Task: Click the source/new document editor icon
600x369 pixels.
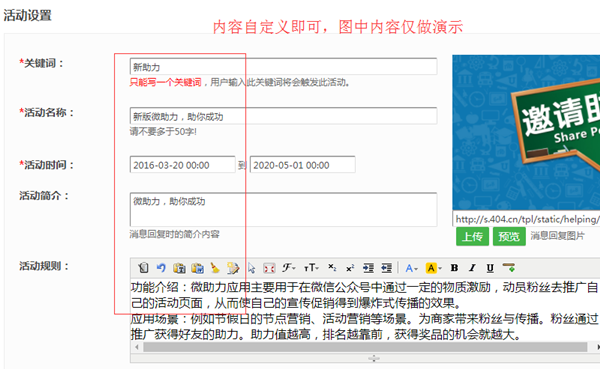Action: click(x=143, y=268)
